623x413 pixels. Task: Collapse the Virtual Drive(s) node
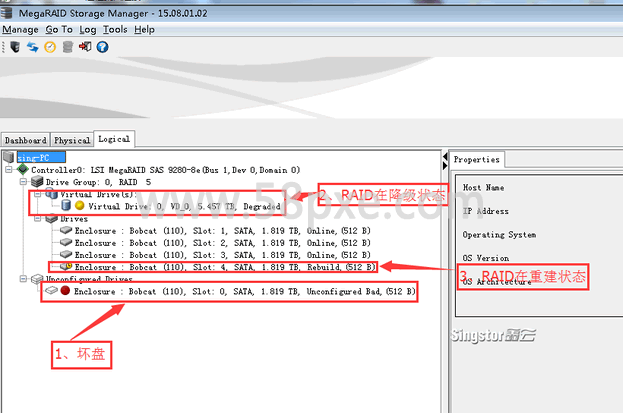(38, 194)
